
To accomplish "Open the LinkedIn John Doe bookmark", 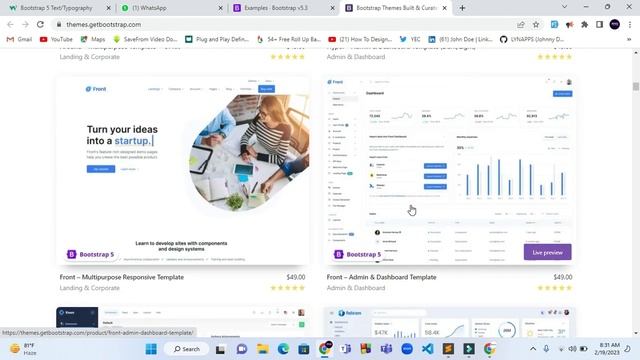I will click(460, 40).
